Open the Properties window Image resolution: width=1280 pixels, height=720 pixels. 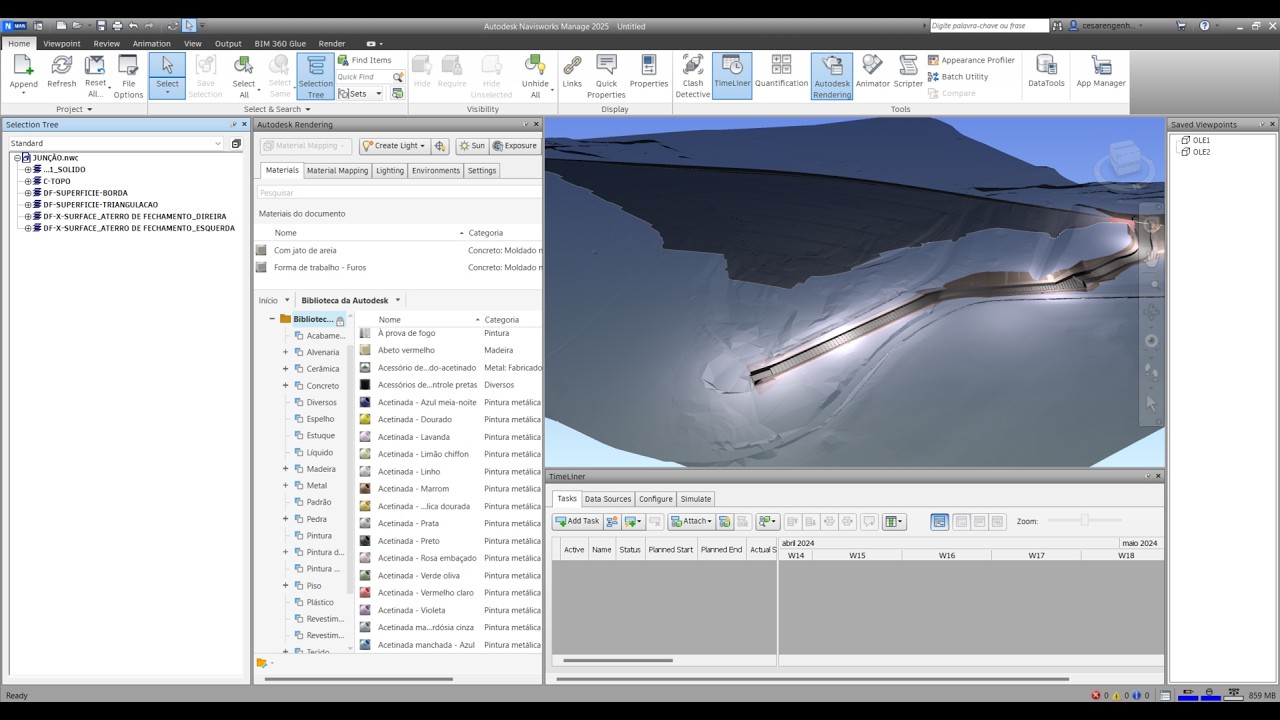click(x=648, y=72)
